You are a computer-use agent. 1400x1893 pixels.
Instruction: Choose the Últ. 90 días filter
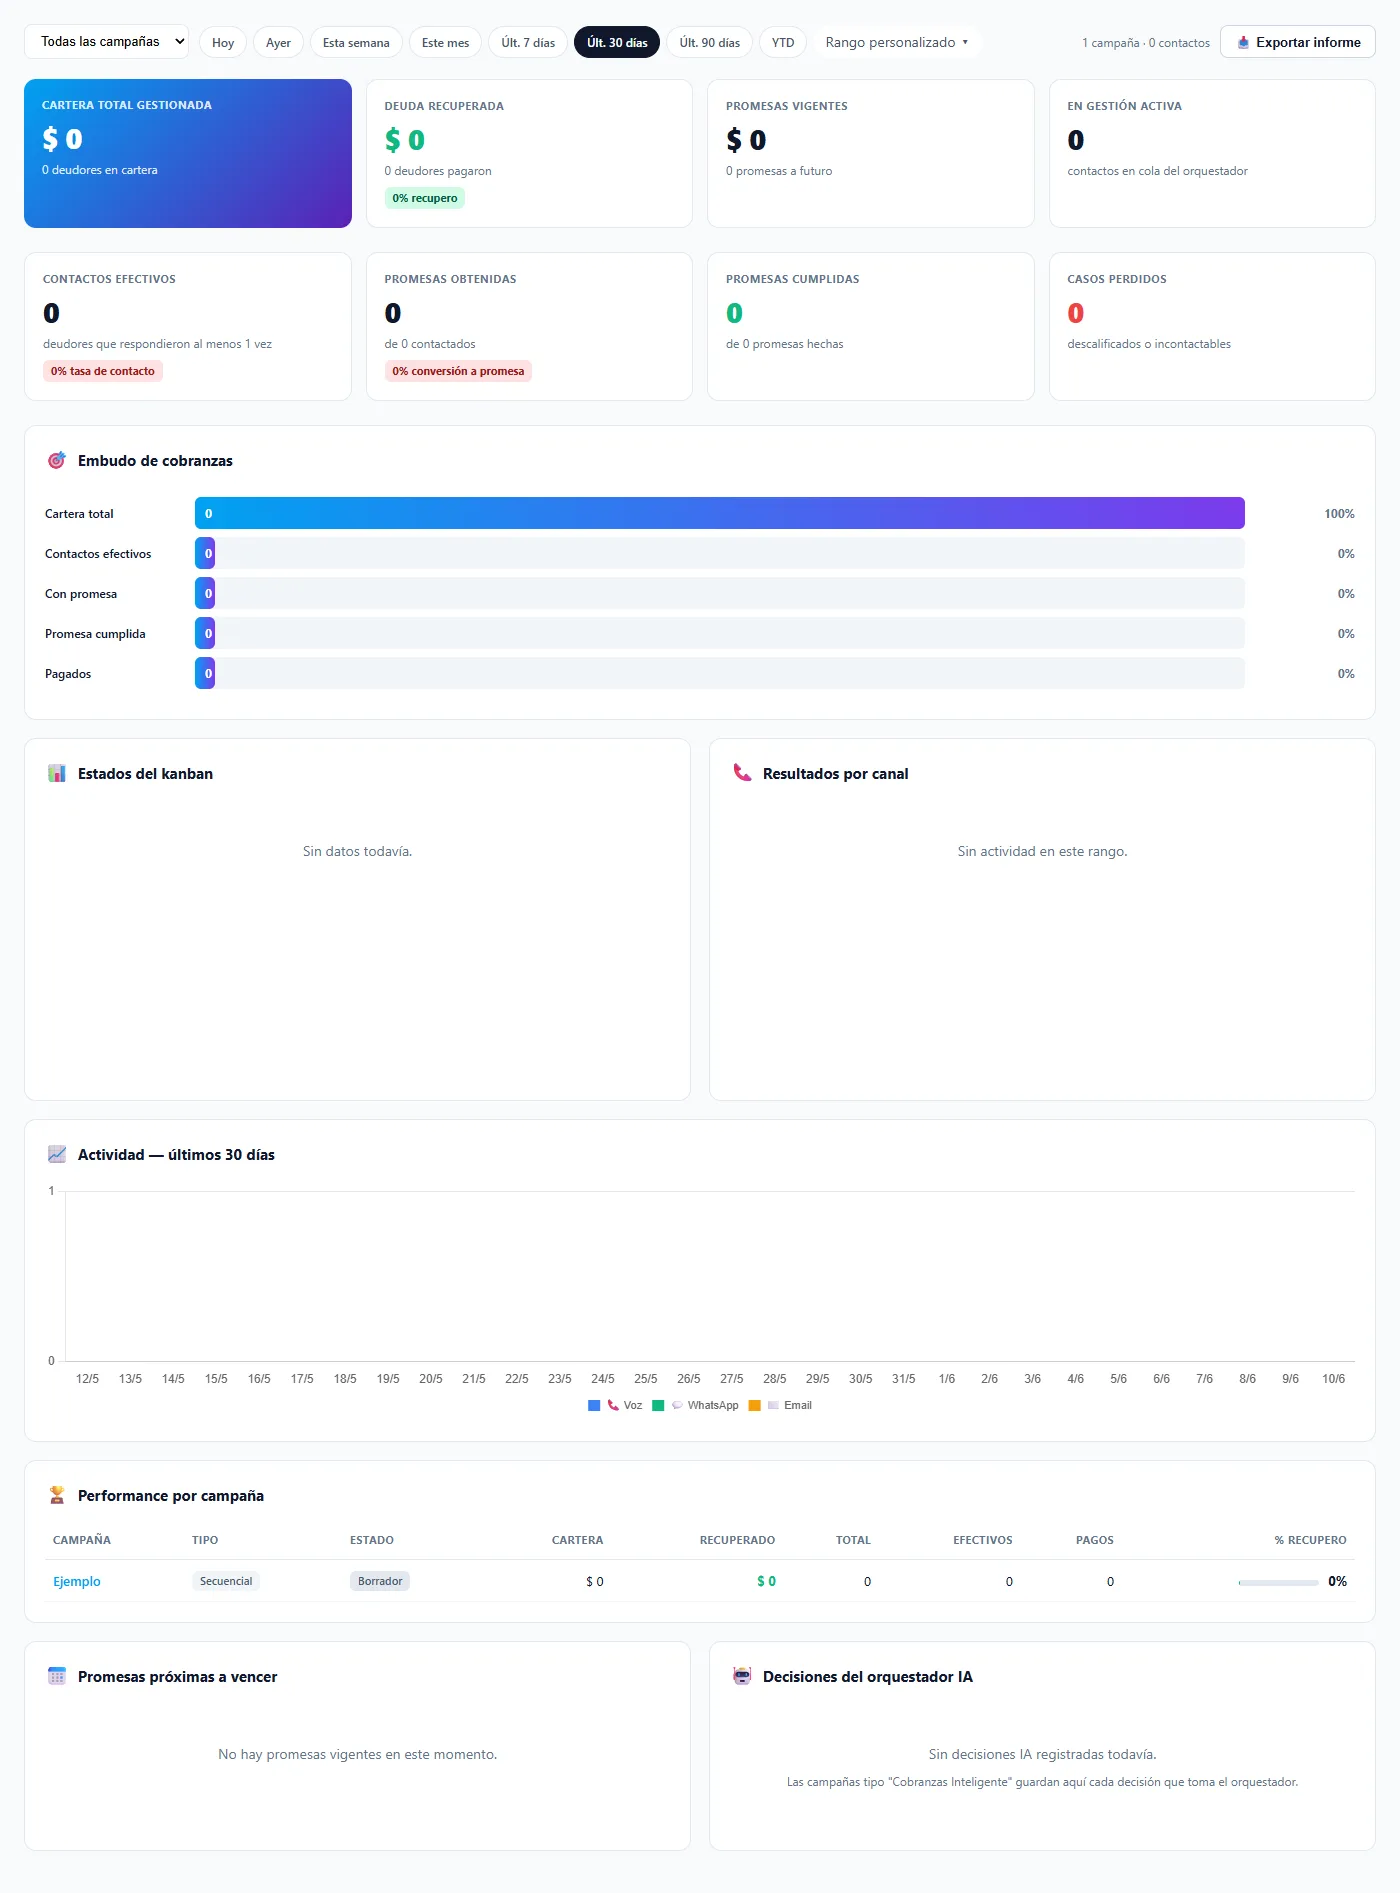click(x=710, y=42)
